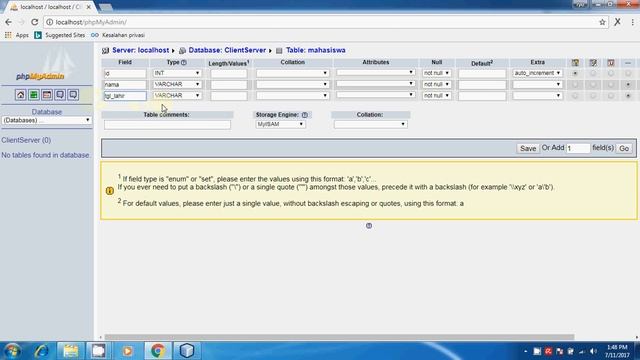Open VirtualBox cube icon in the taskbar
Screen dimensions: 640x360
pyautogui.click(x=187, y=351)
